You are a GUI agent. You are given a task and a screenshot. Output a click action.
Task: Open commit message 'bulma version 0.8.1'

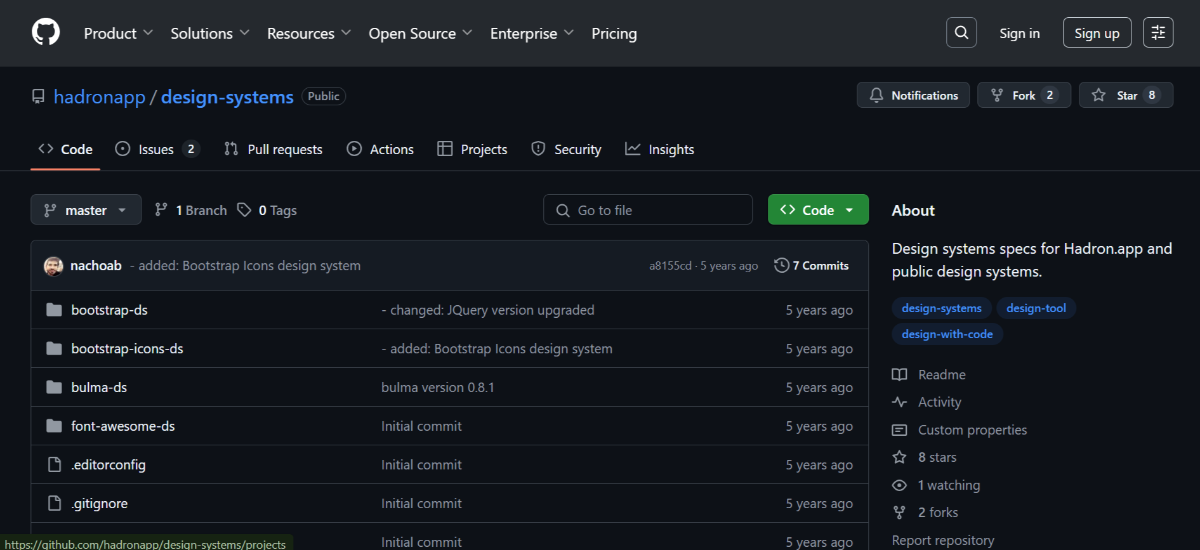(438, 387)
